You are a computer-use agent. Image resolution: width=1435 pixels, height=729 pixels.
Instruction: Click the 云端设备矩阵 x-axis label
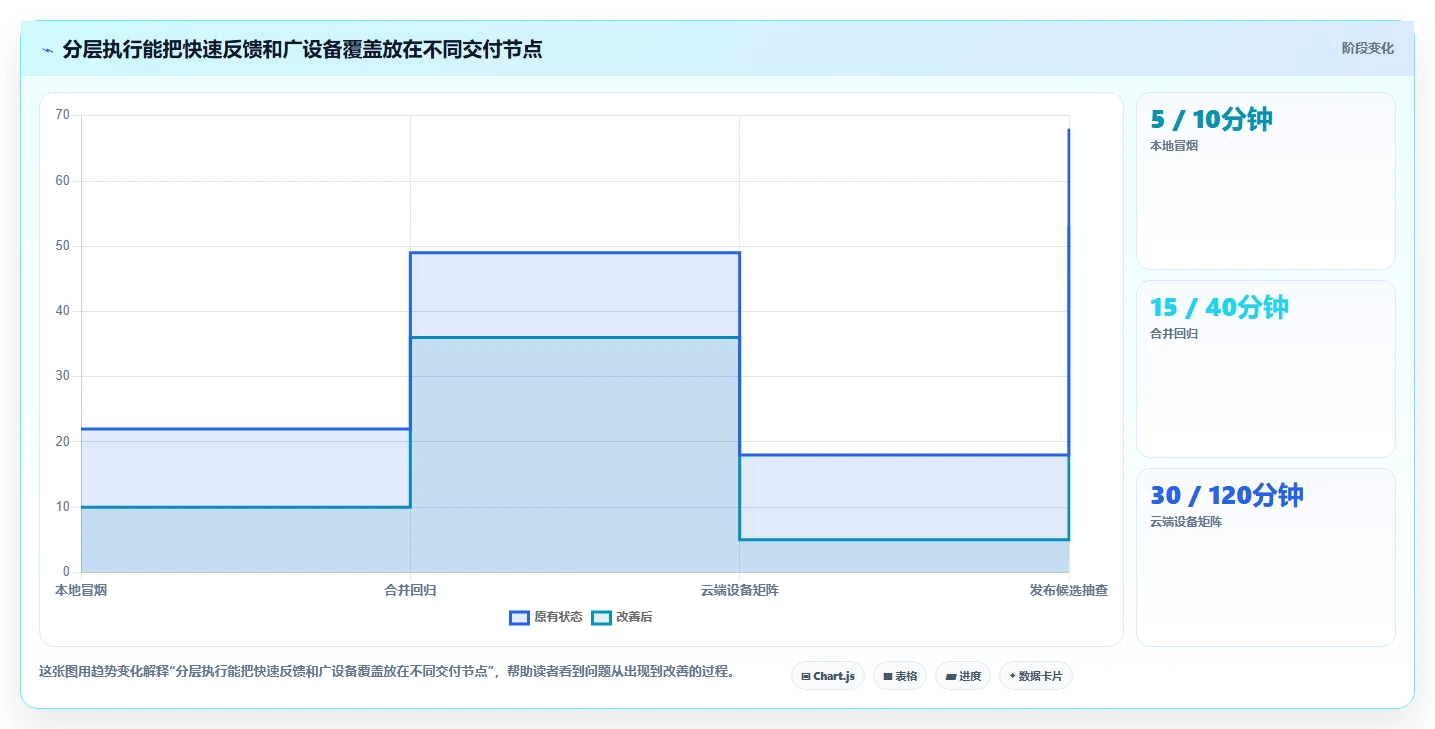[740, 590]
